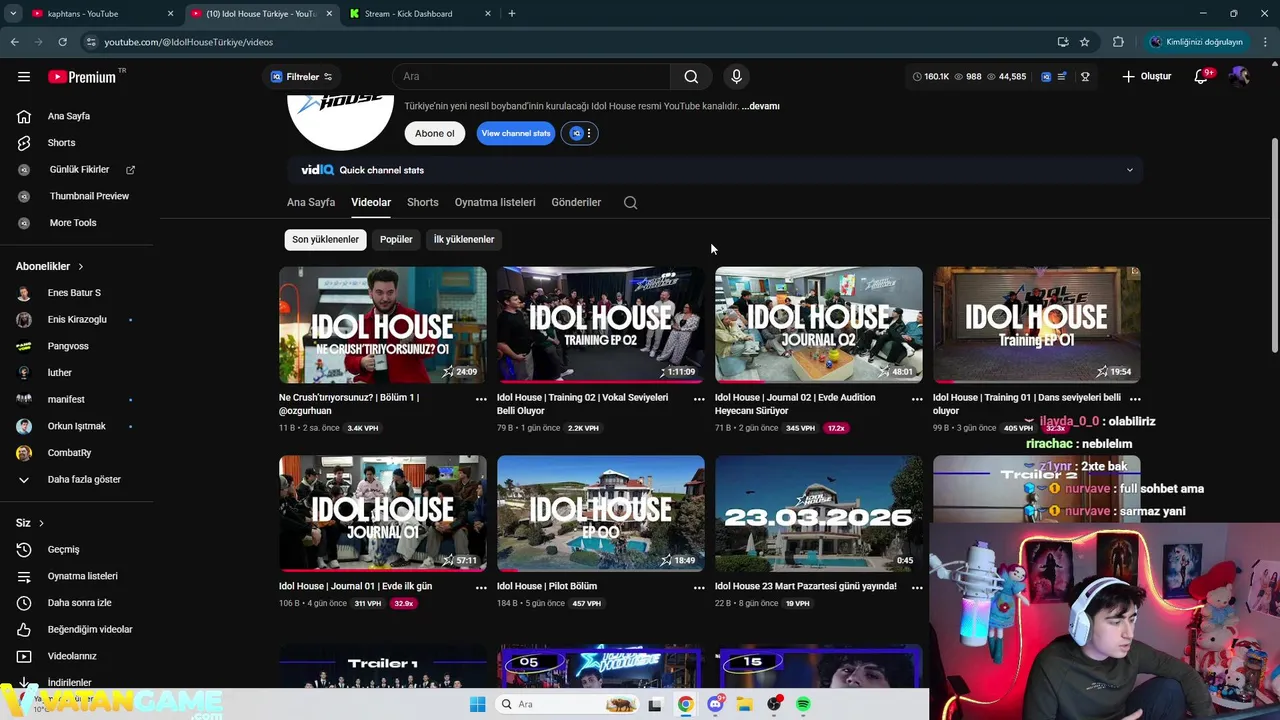Viewport: 1280px width, 720px height.
Task: Start voice search with microphone icon
Action: tap(736, 76)
